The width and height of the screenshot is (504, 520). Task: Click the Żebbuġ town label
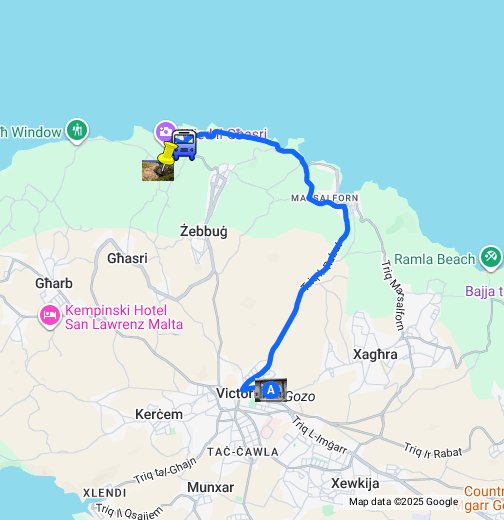click(204, 231)
